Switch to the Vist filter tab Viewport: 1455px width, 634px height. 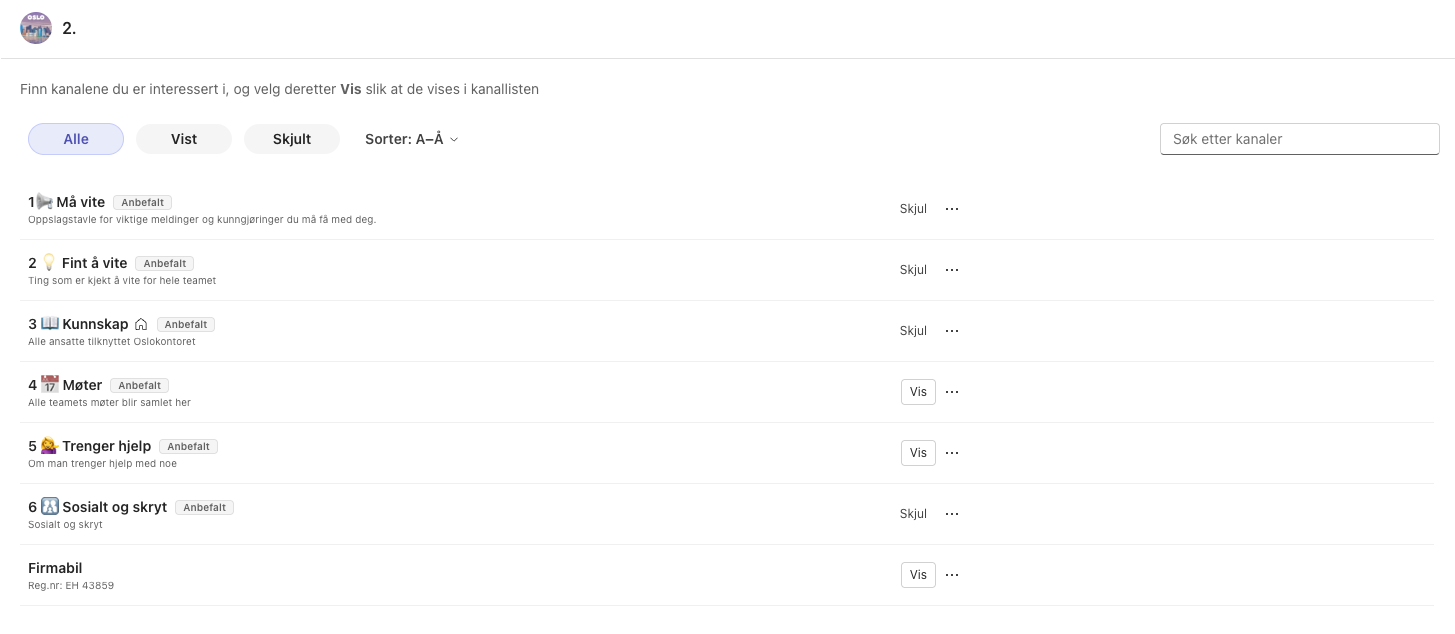pos(184,139)
